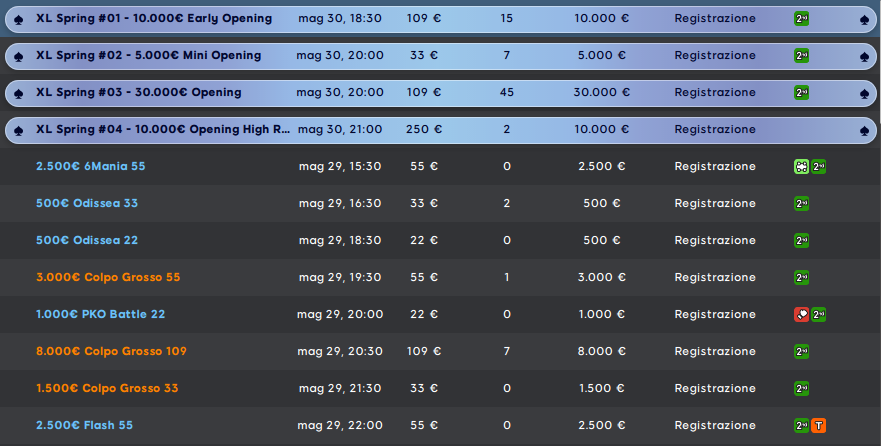
Task: Click the green 2x icon on XL Spring #01
Action: click(x=801, y=19)
